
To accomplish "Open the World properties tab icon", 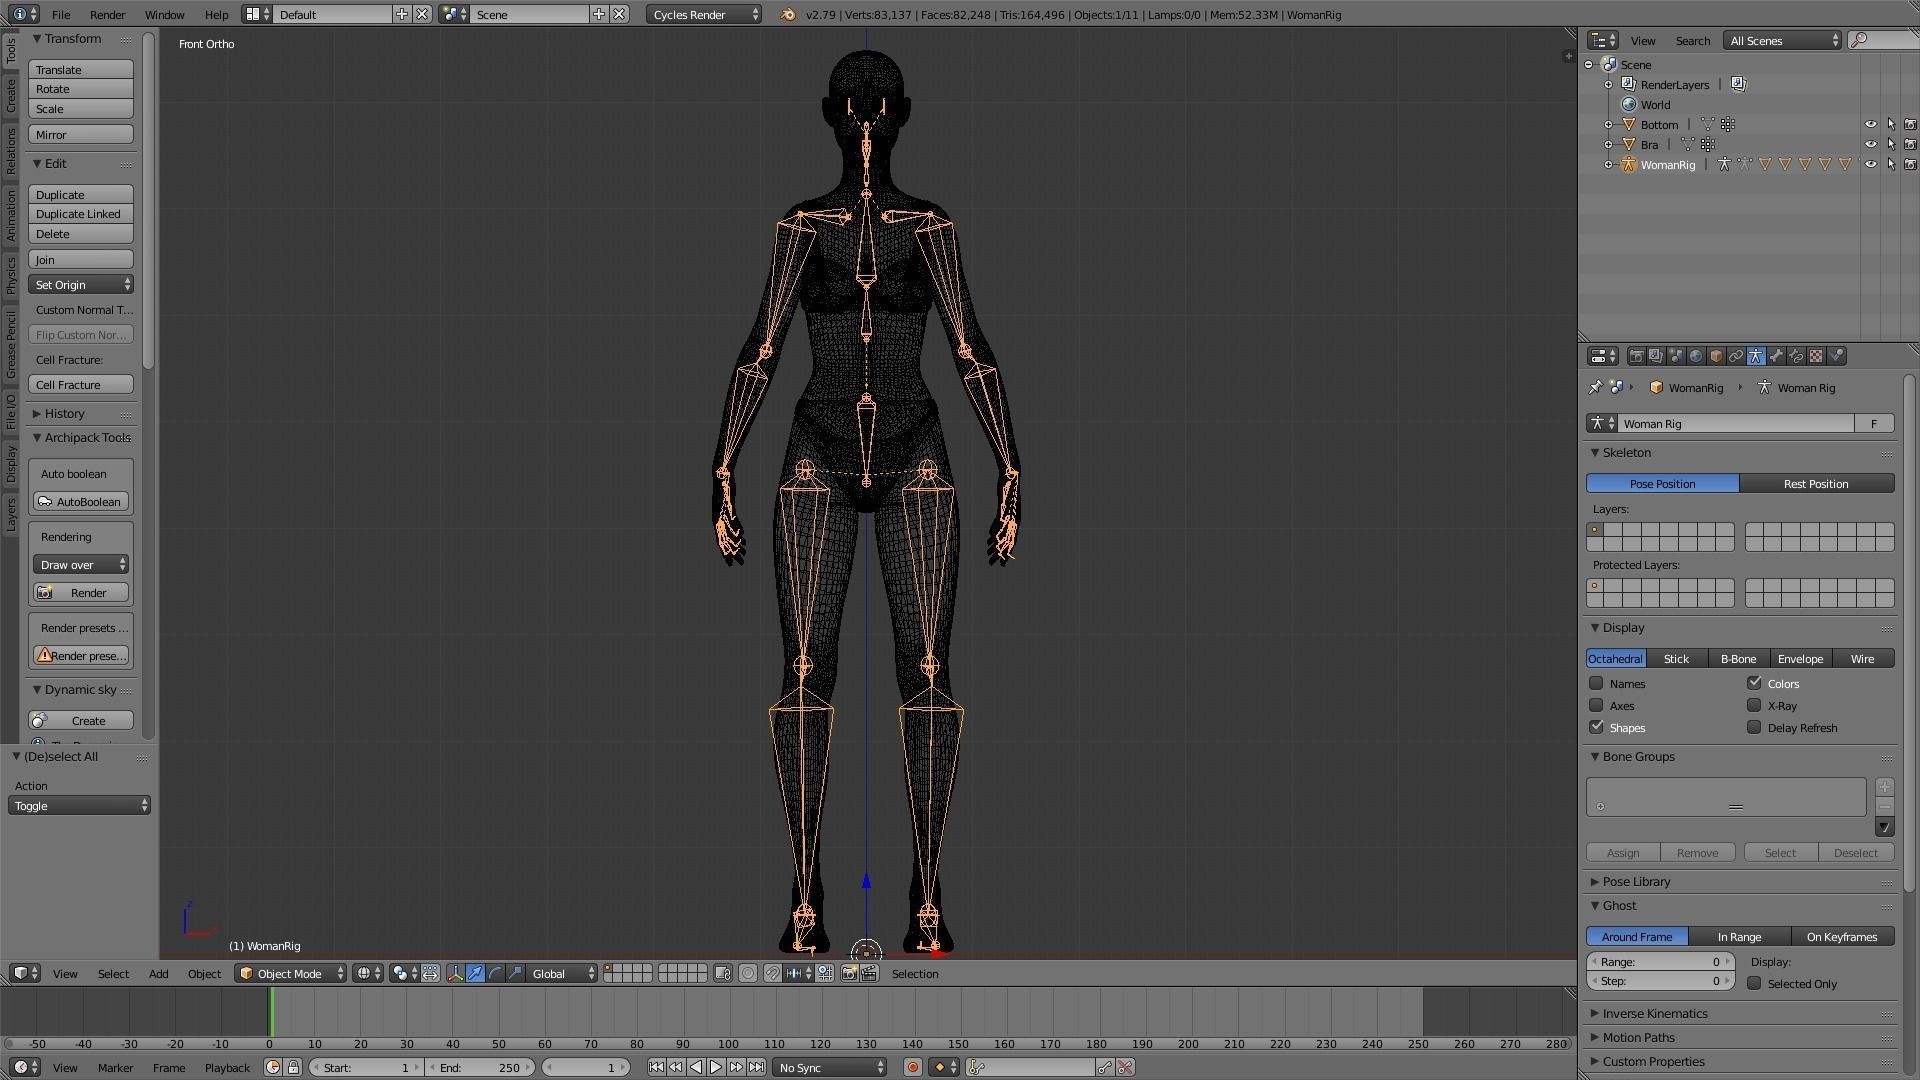I will [x=1696, y=356].
